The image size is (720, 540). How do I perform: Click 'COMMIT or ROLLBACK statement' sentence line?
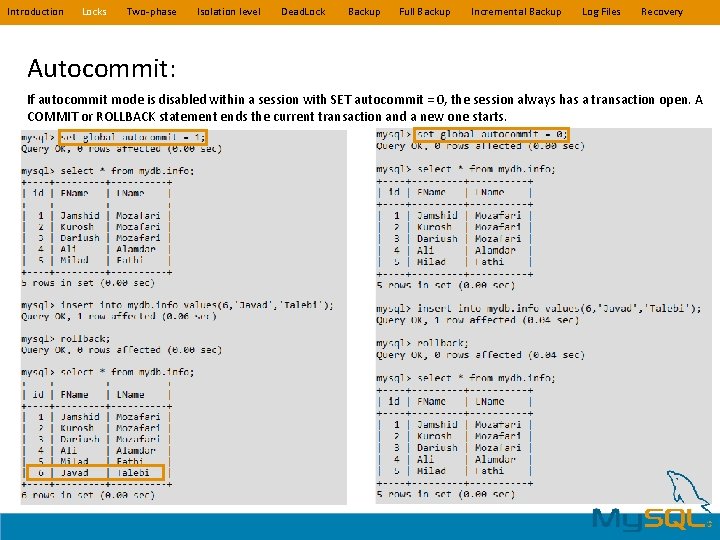(267, 116)
